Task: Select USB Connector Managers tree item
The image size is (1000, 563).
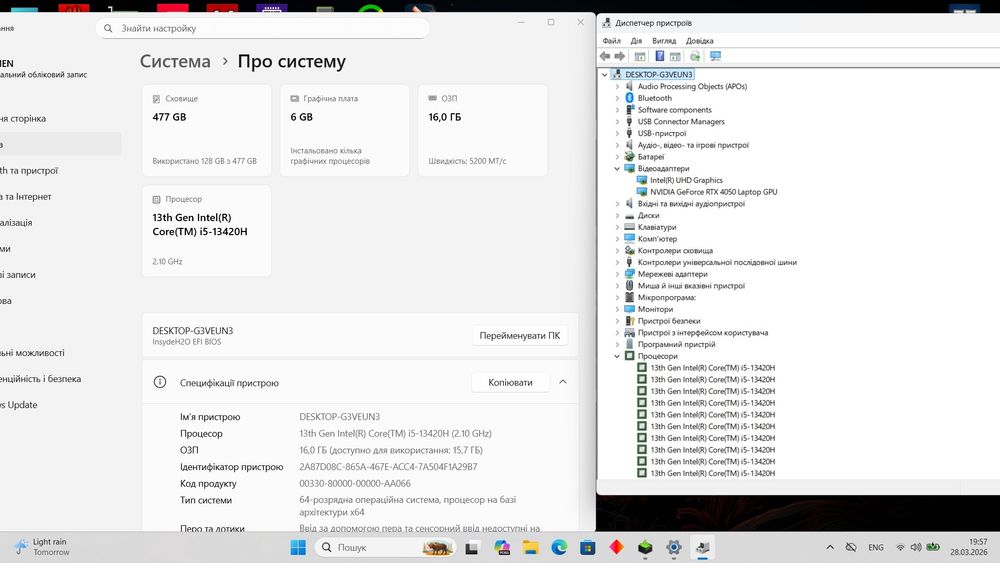Action: click(680, 122)
